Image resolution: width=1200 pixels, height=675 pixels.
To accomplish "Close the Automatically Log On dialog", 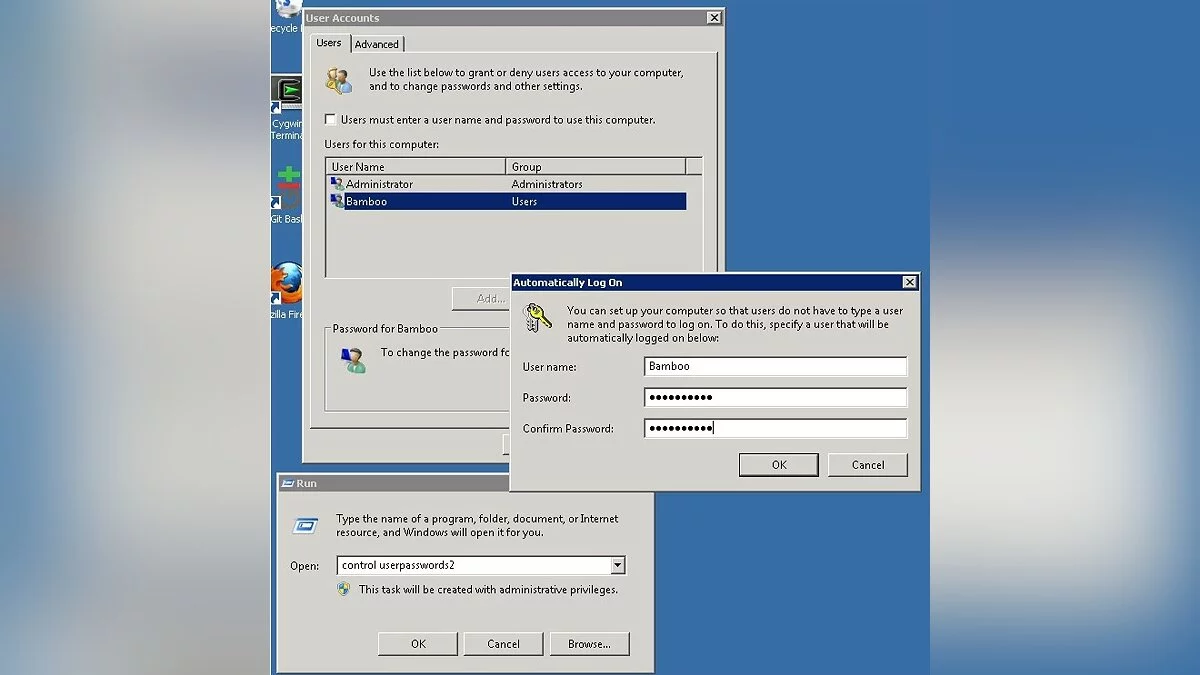I will tap(909, 282).
